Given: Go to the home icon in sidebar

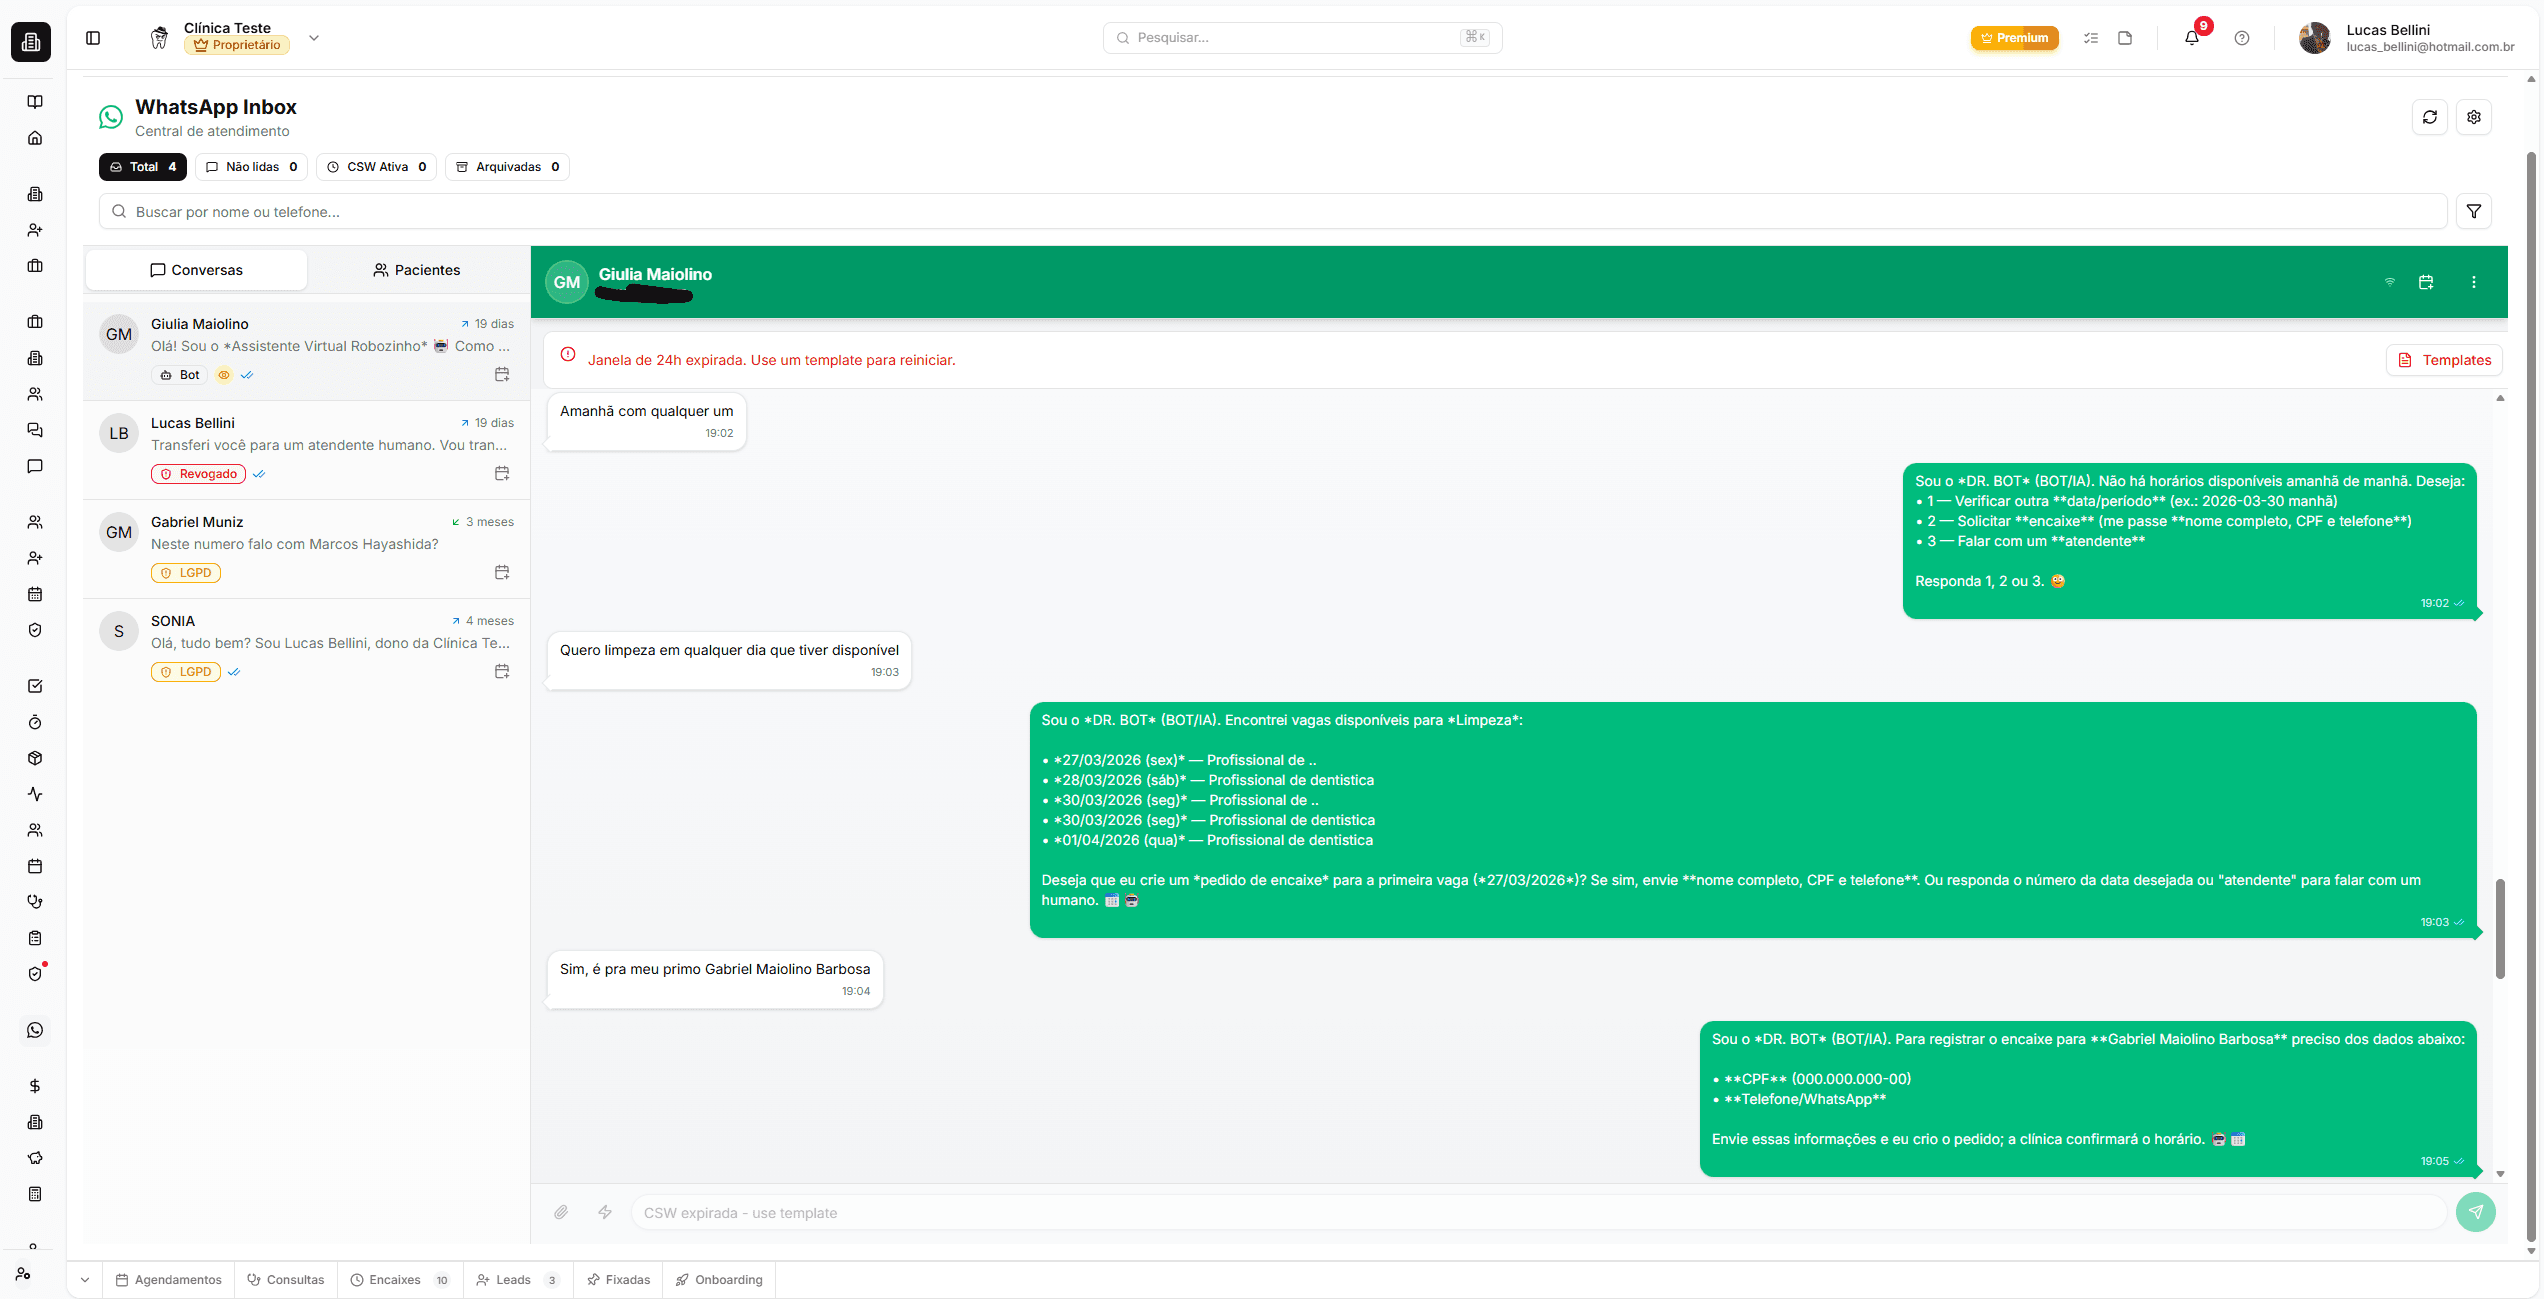Looking at the screenshot, I should point(35,138).
